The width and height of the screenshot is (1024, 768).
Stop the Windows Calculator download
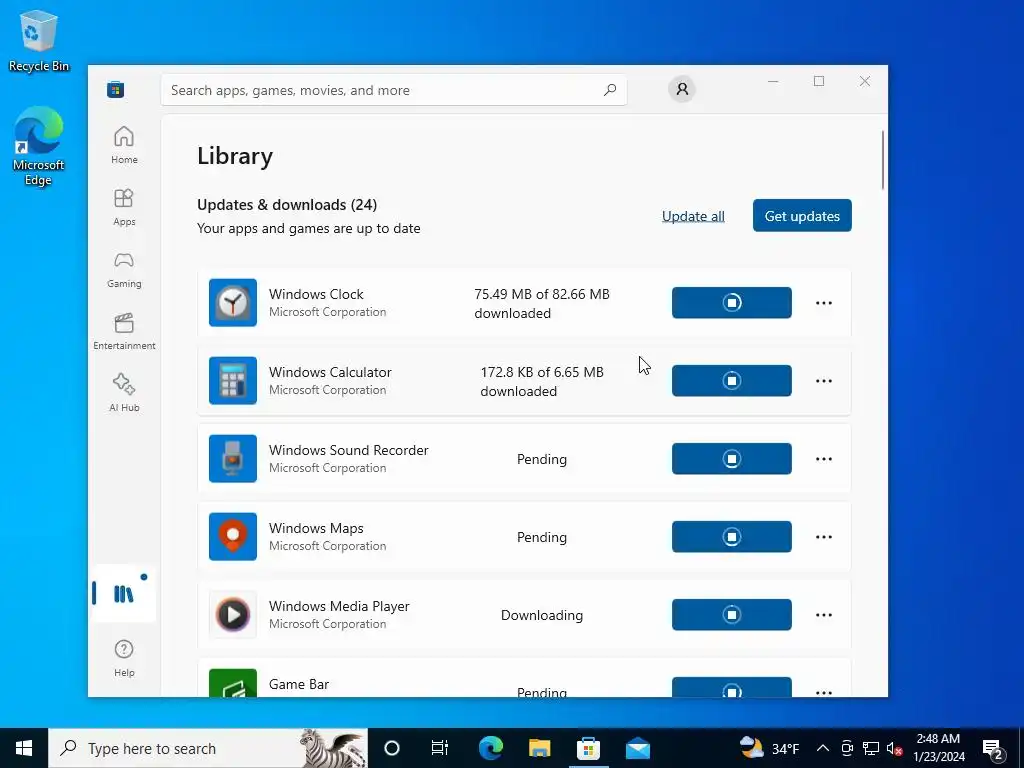coord(731,380)
